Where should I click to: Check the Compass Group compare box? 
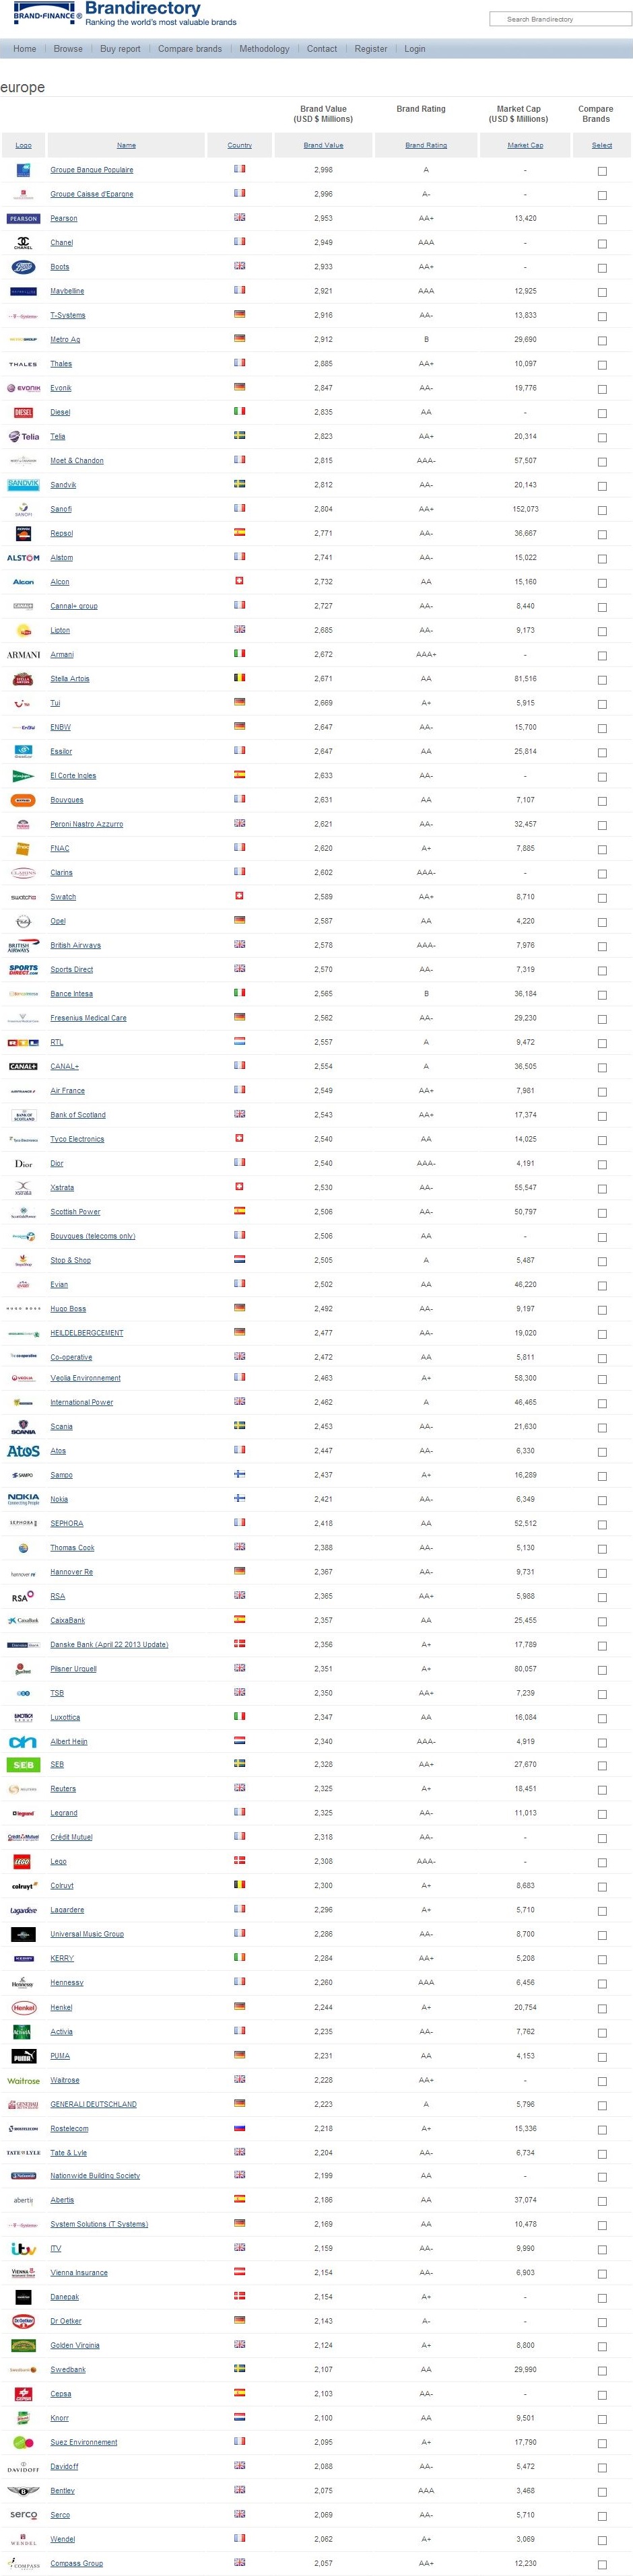[602, 2565]
